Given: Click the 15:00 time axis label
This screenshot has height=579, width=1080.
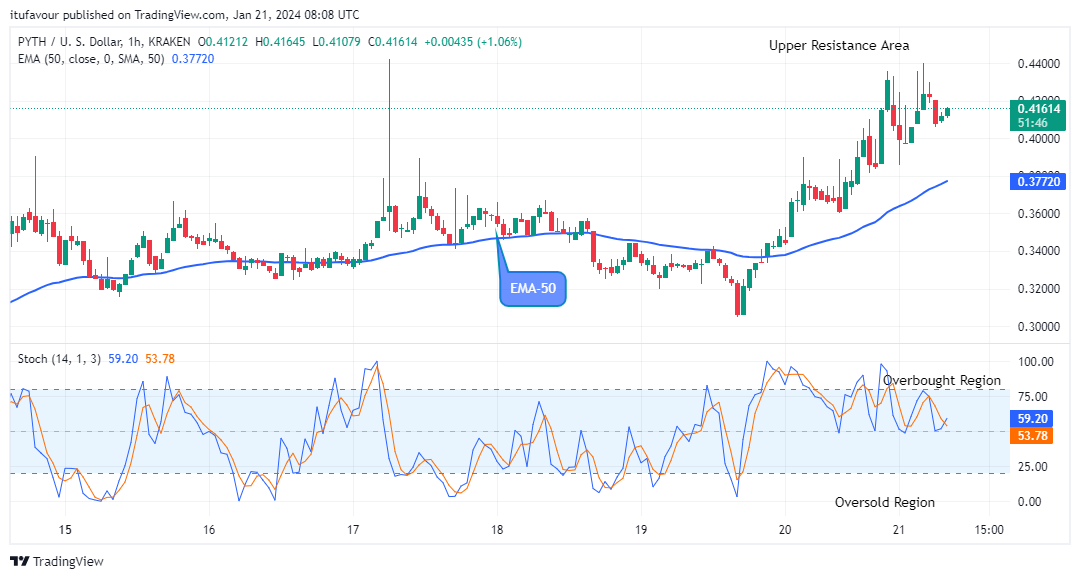Looking at the screenshot, I should click(x=989, y=530).
